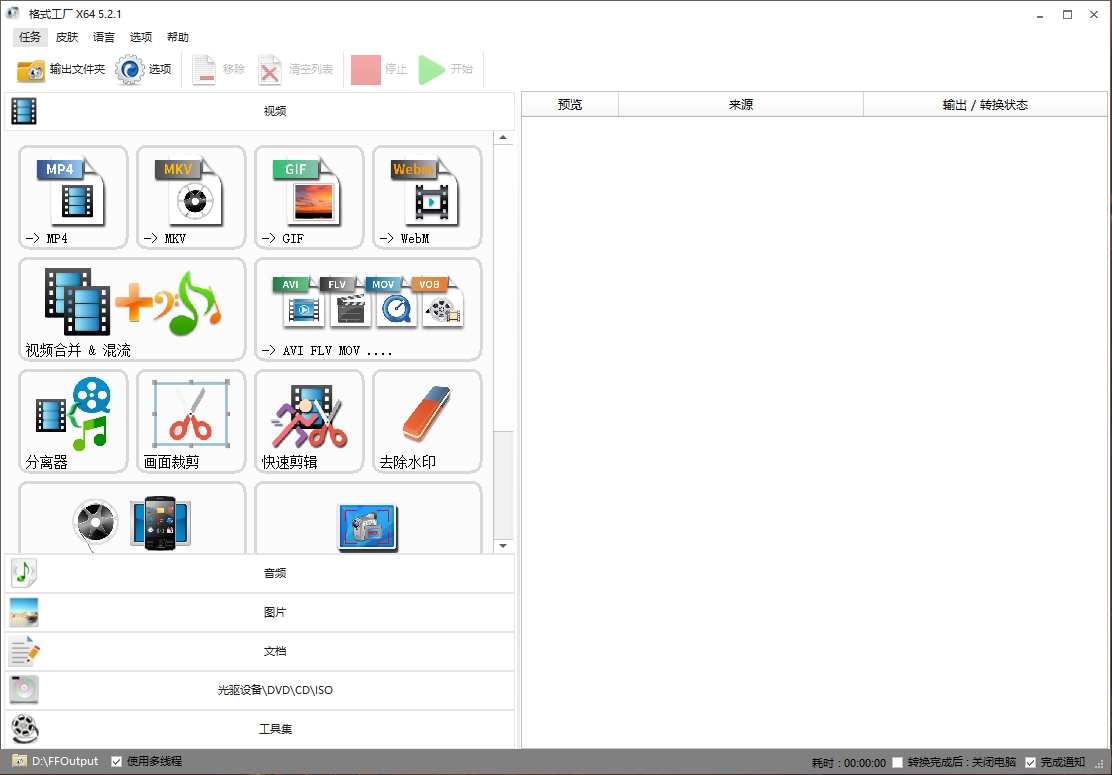Open the 任务 menu
The image size is (1112, 775).
click(29, 37)
